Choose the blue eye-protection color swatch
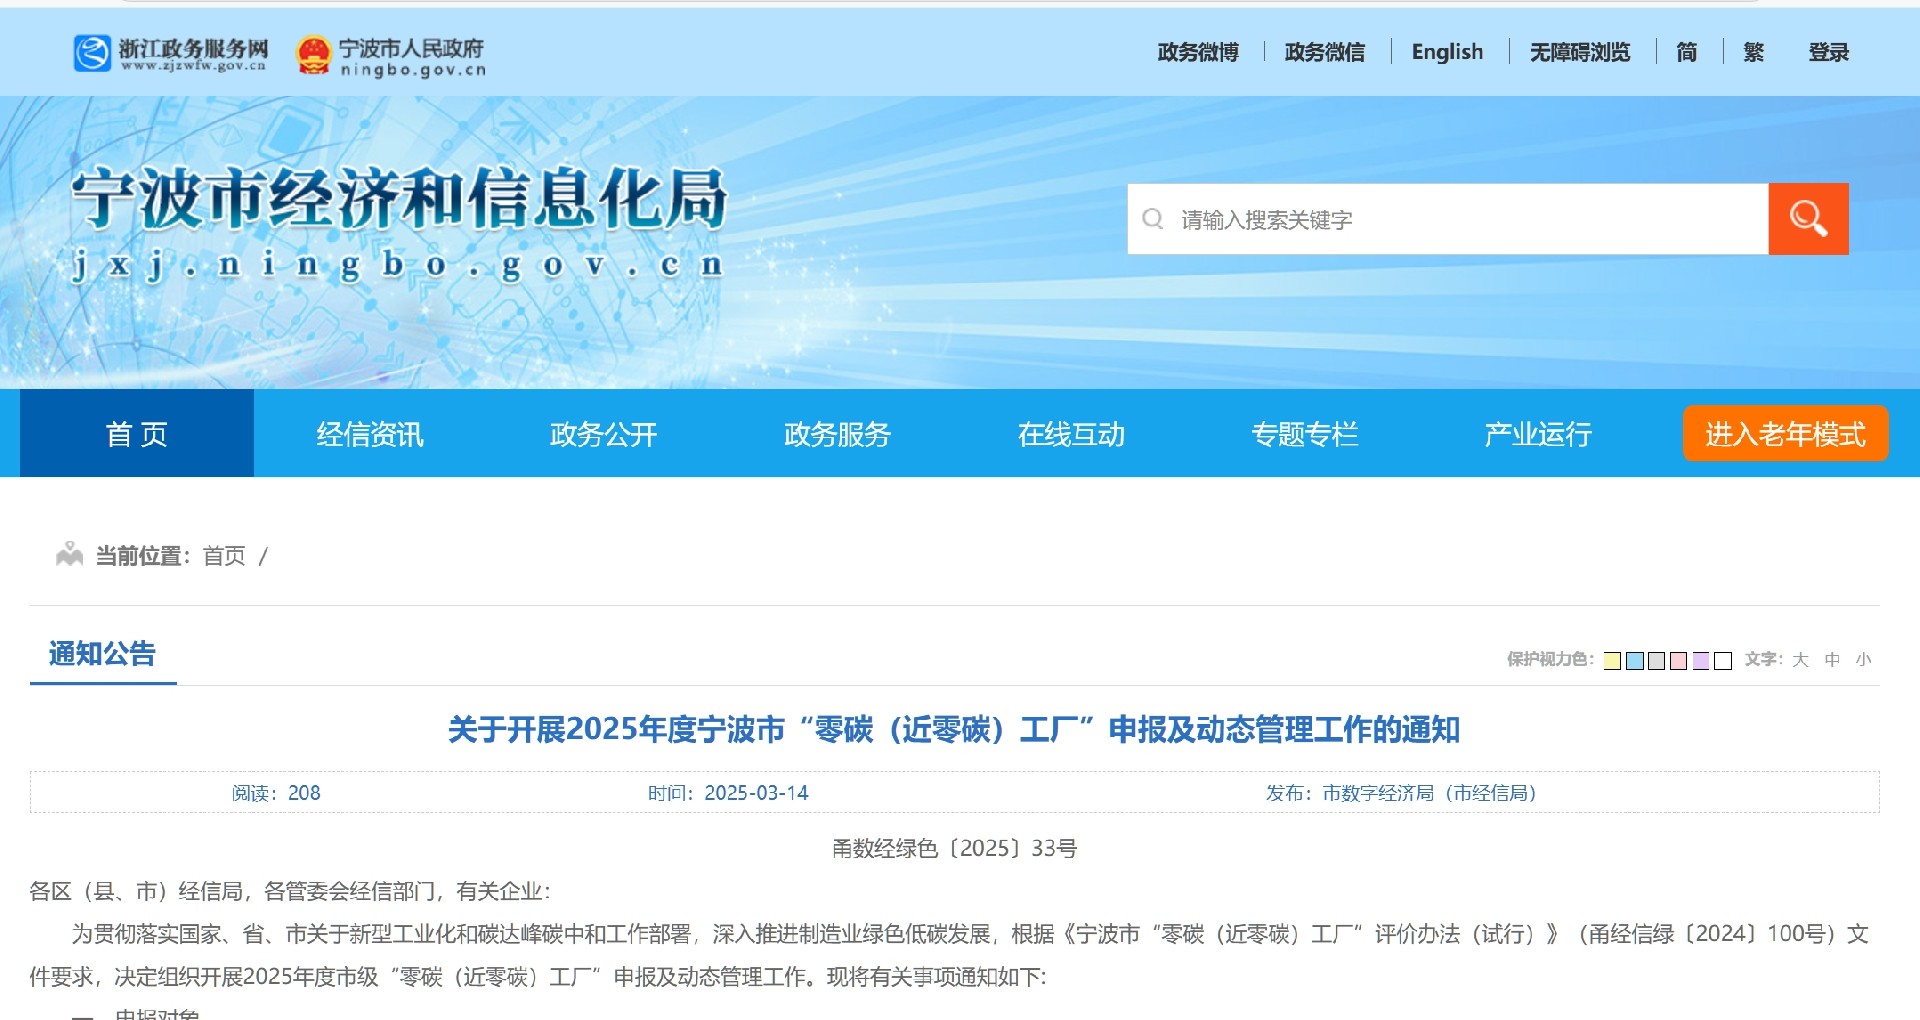 pyautogui.click(x=1635, y=661)
